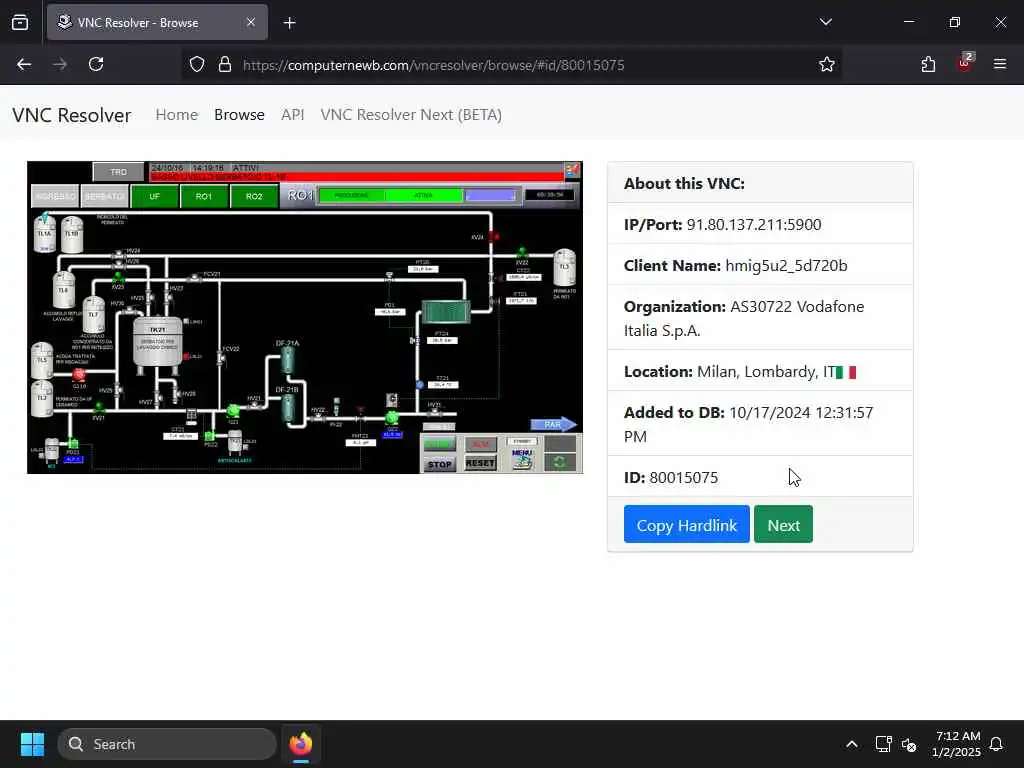The height and width of the screenshot is (768, 1024).
Task: Click the green Next button
Action: [x=783, y=524]
